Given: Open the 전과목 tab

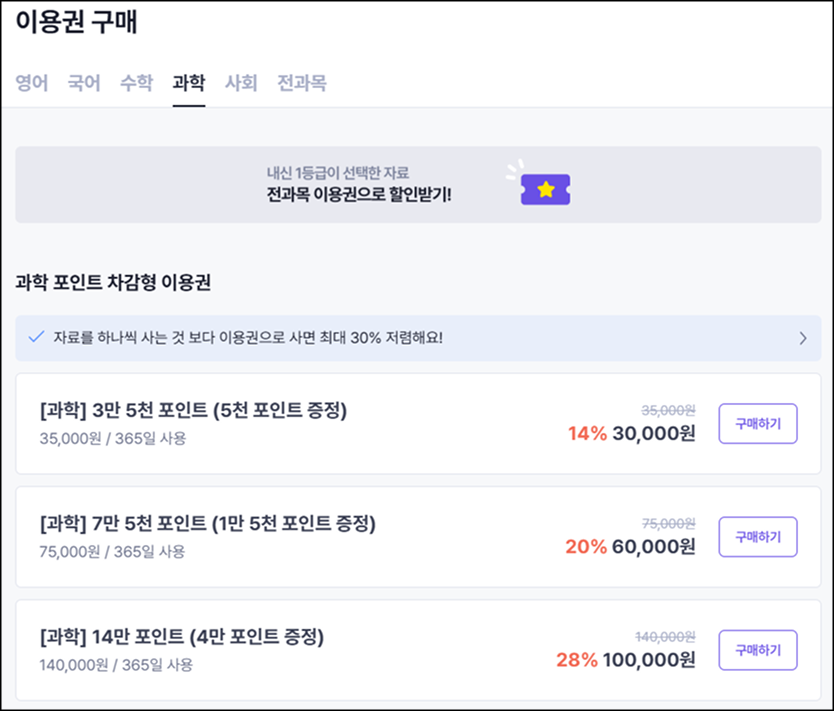Looking at the screenshot, I should click(302, 83).
